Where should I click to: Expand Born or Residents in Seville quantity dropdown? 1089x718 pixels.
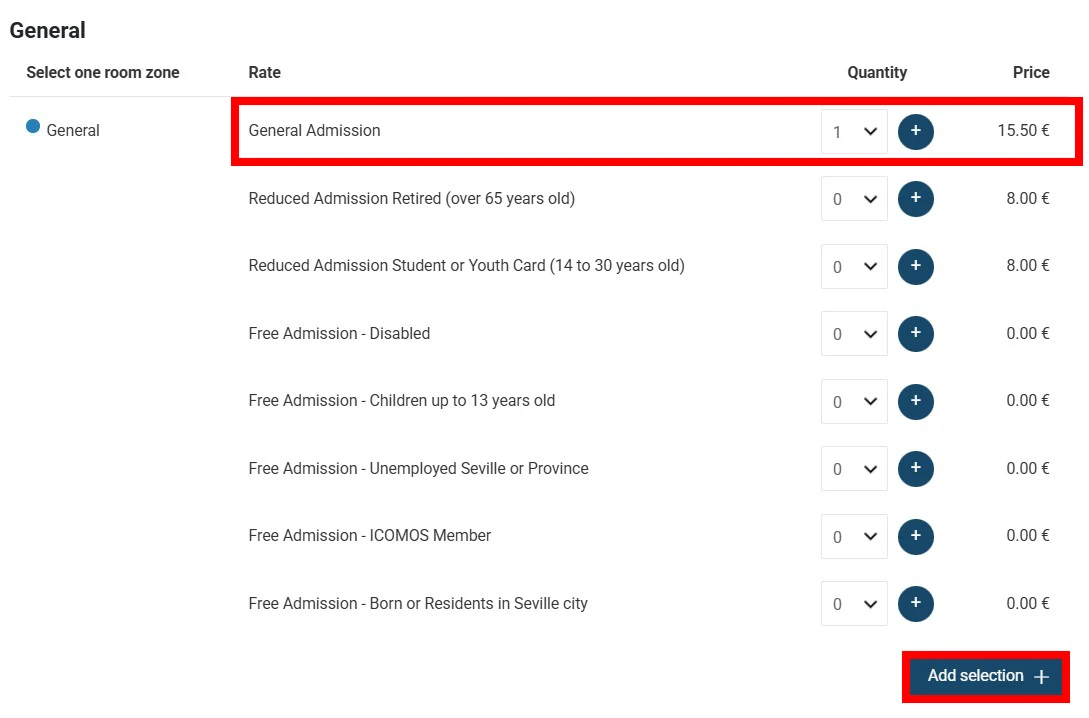coord(854,604)
